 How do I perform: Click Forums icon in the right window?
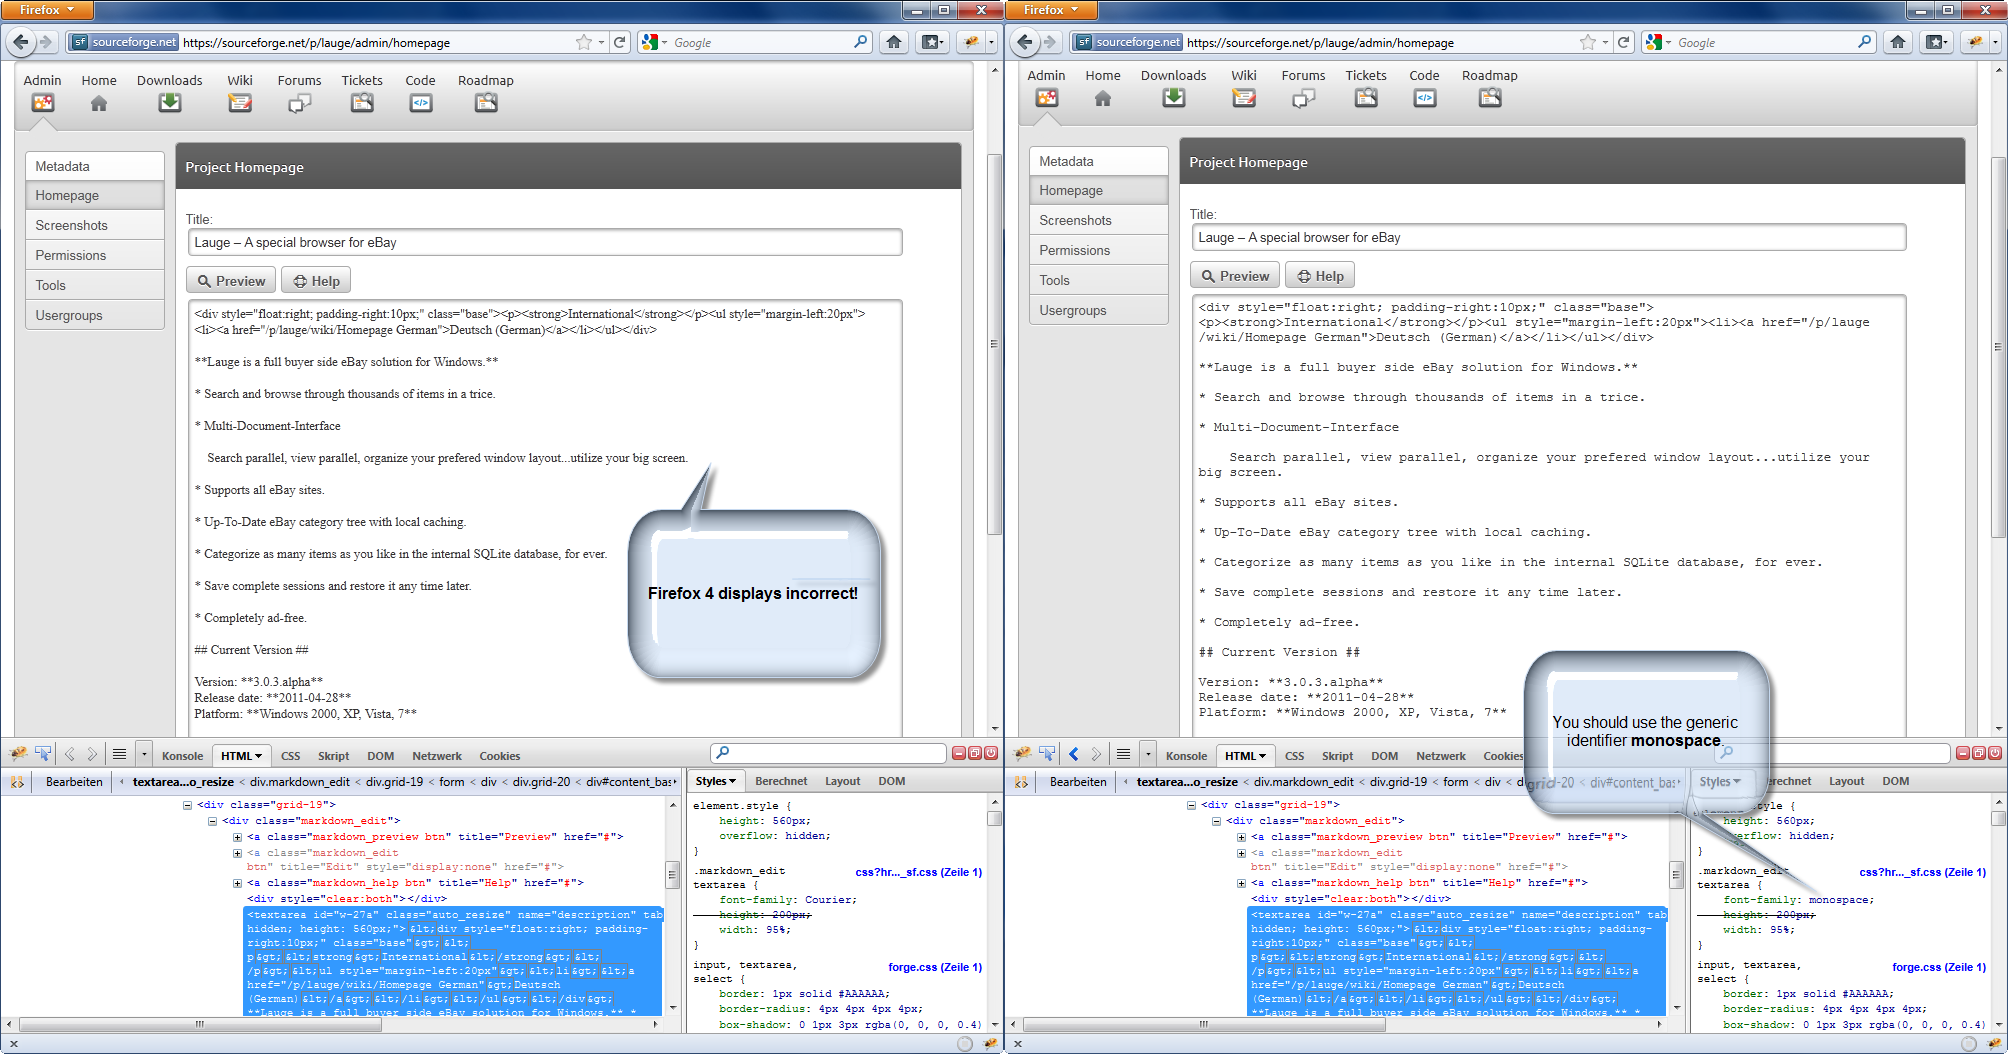[1303, 98]
